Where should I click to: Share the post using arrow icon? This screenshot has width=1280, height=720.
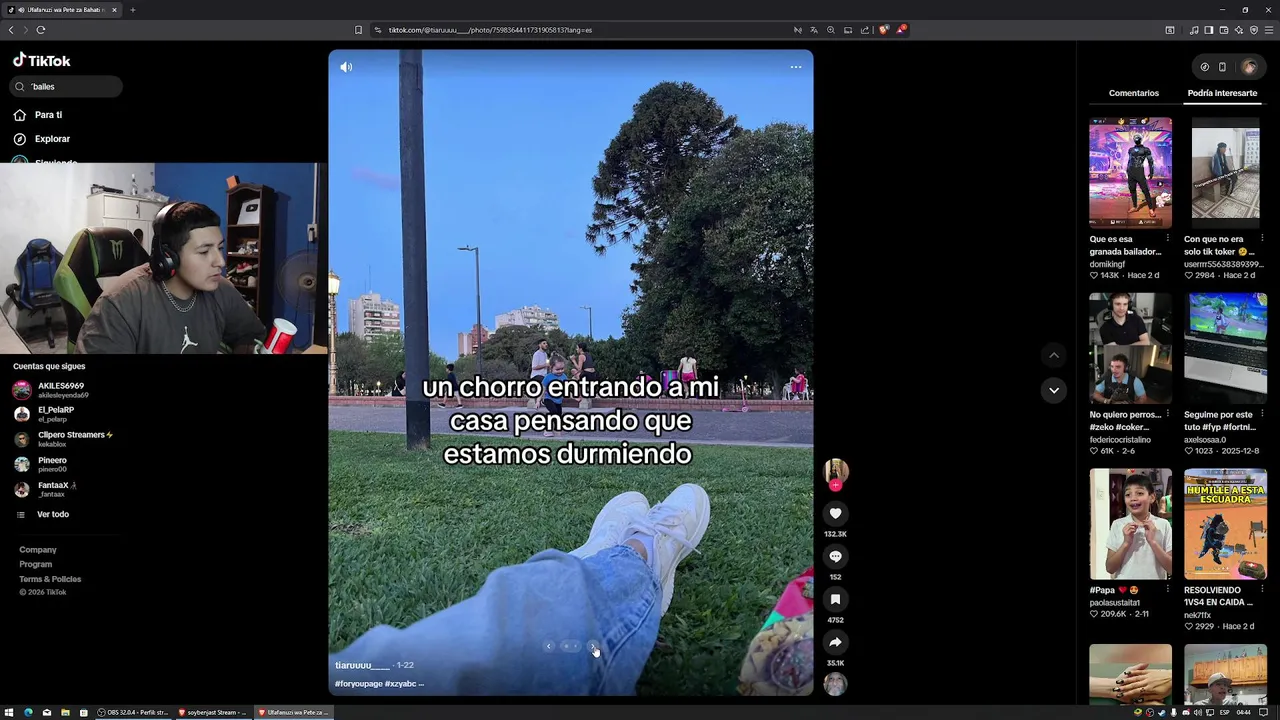[835, 642]
